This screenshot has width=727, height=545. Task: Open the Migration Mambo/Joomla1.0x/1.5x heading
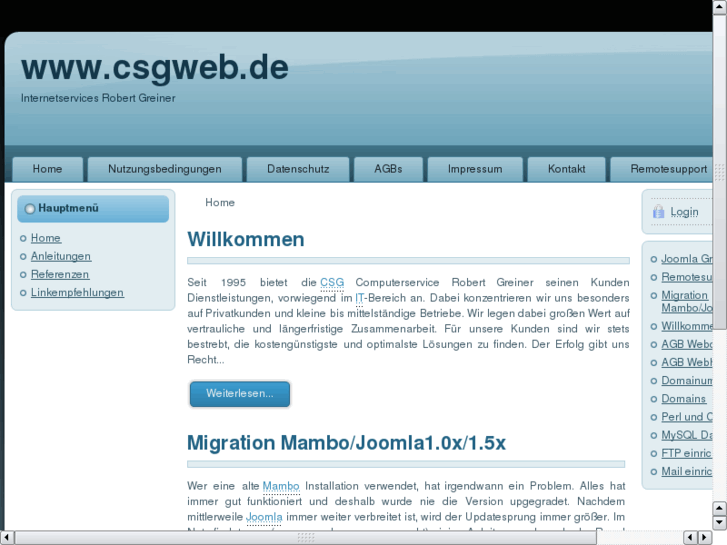point(346,442)
